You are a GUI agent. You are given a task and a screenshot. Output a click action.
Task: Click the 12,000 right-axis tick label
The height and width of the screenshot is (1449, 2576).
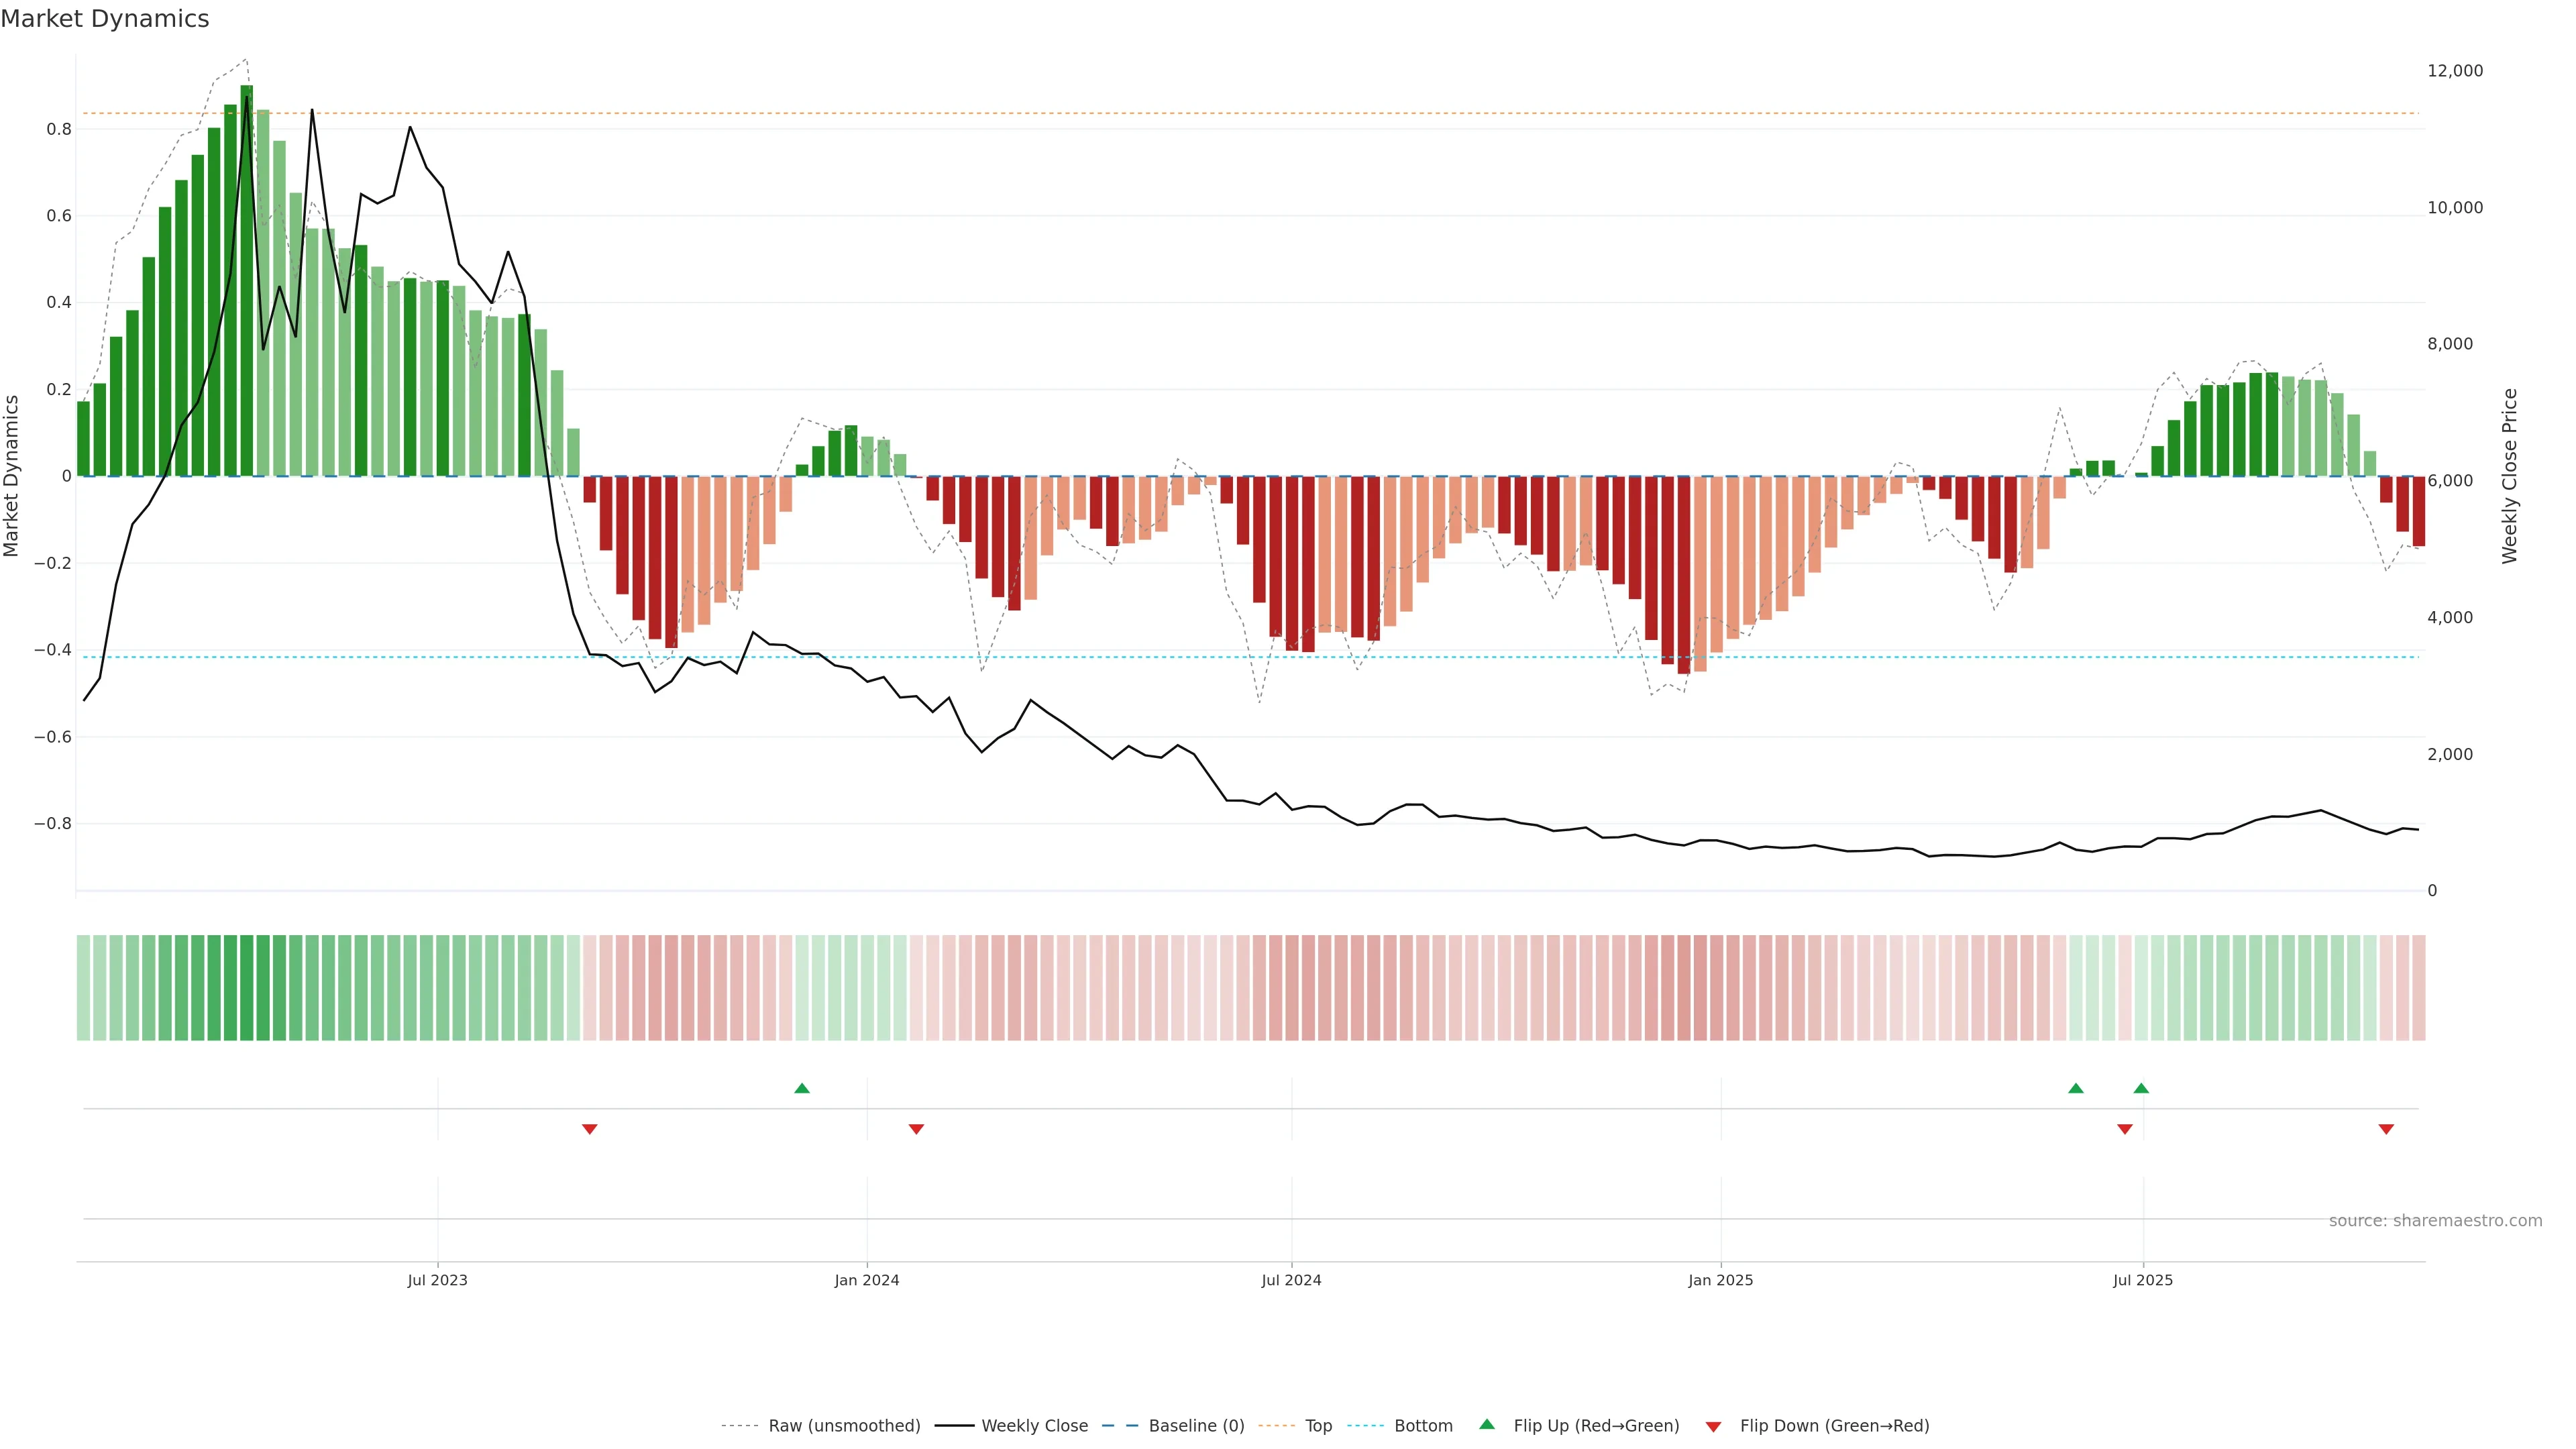[2455, 71]
